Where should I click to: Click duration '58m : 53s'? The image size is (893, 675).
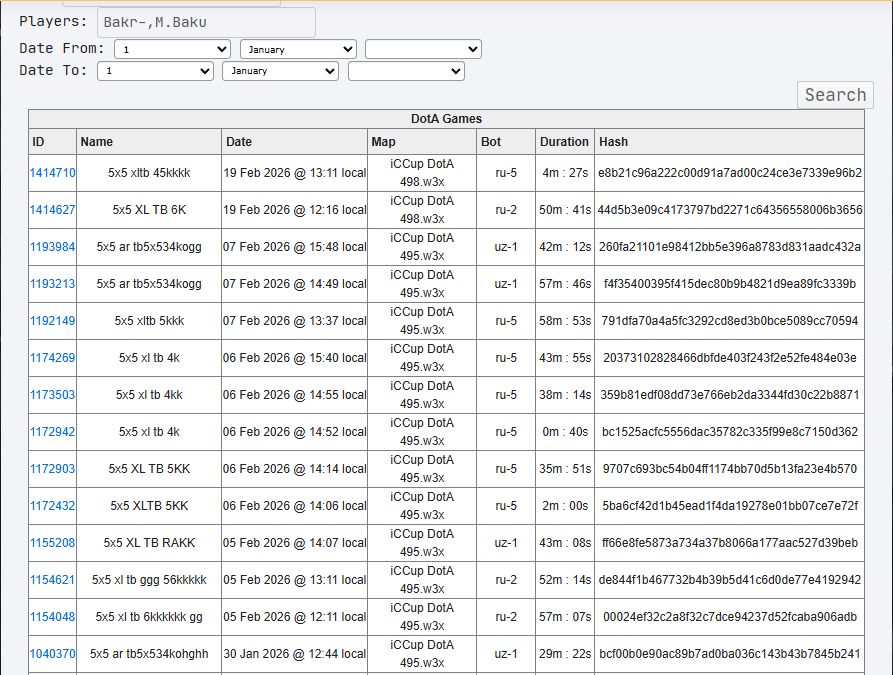[565, 321]
